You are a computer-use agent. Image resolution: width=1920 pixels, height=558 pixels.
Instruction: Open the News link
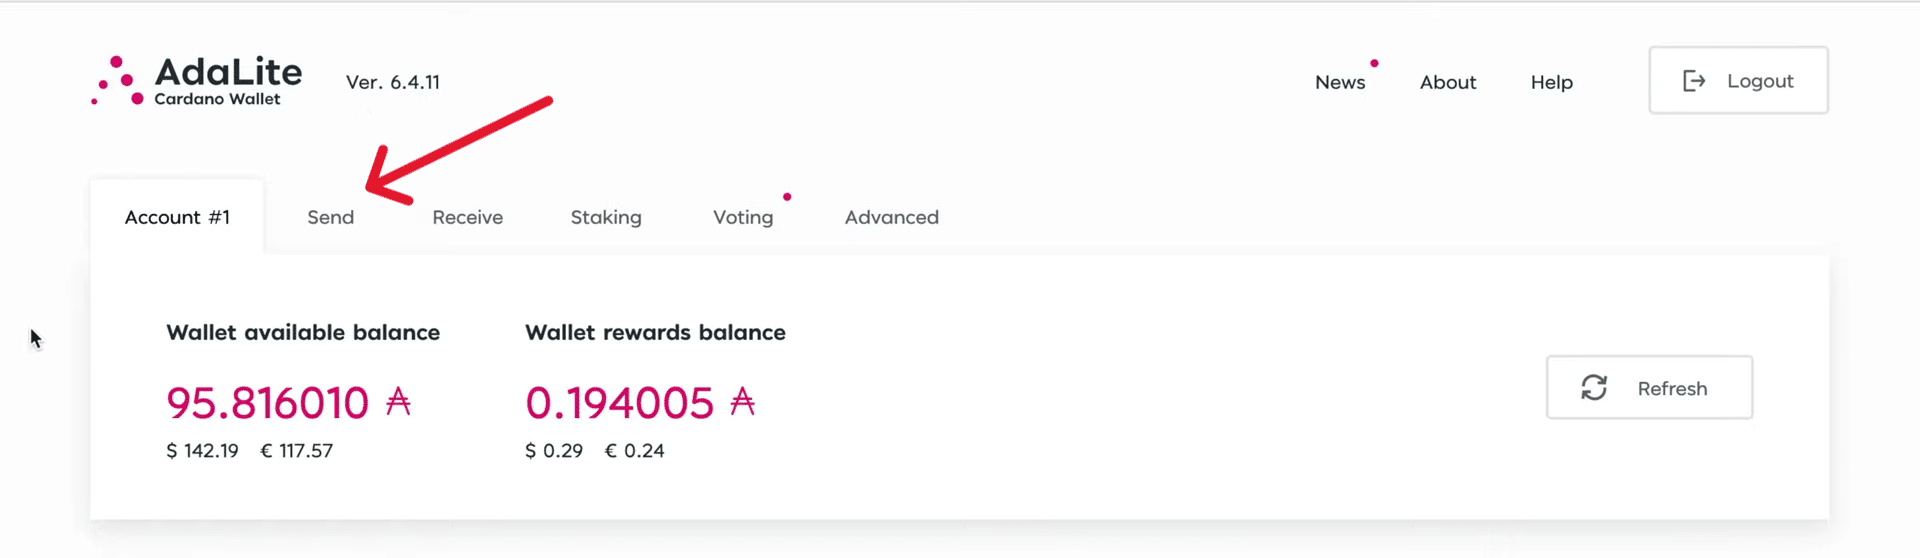(1340, 82)
